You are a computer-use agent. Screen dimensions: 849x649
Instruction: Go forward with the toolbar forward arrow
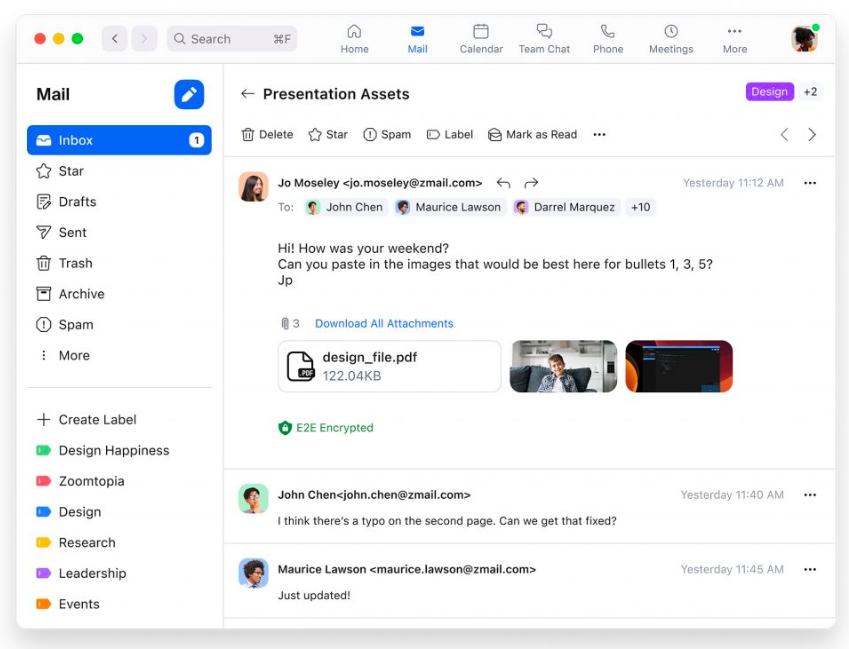[x=144, y=38]
